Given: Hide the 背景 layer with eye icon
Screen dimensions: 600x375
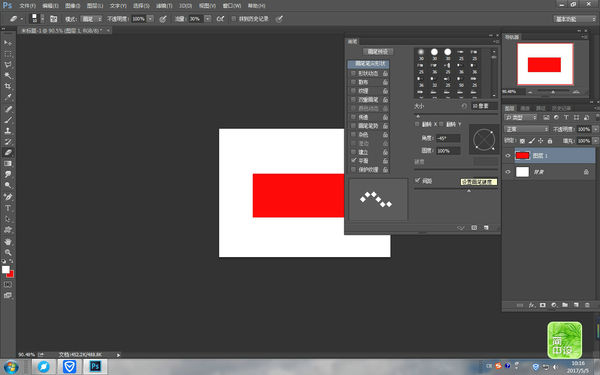Looking at the screenshot, I should pos(508,172).
